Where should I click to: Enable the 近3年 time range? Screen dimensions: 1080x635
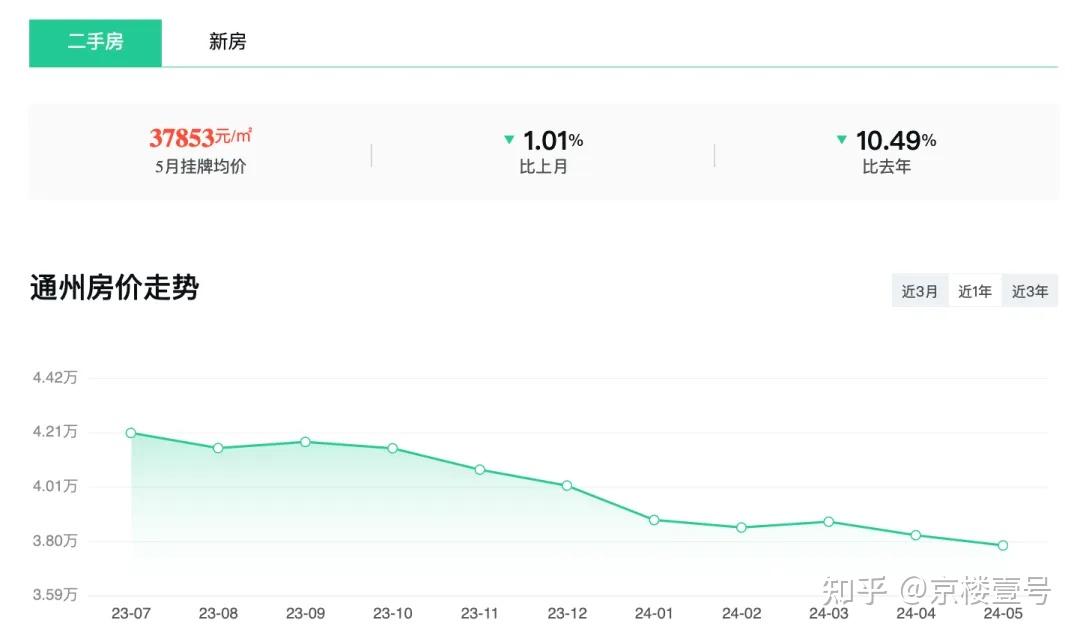coord(1030,290)
